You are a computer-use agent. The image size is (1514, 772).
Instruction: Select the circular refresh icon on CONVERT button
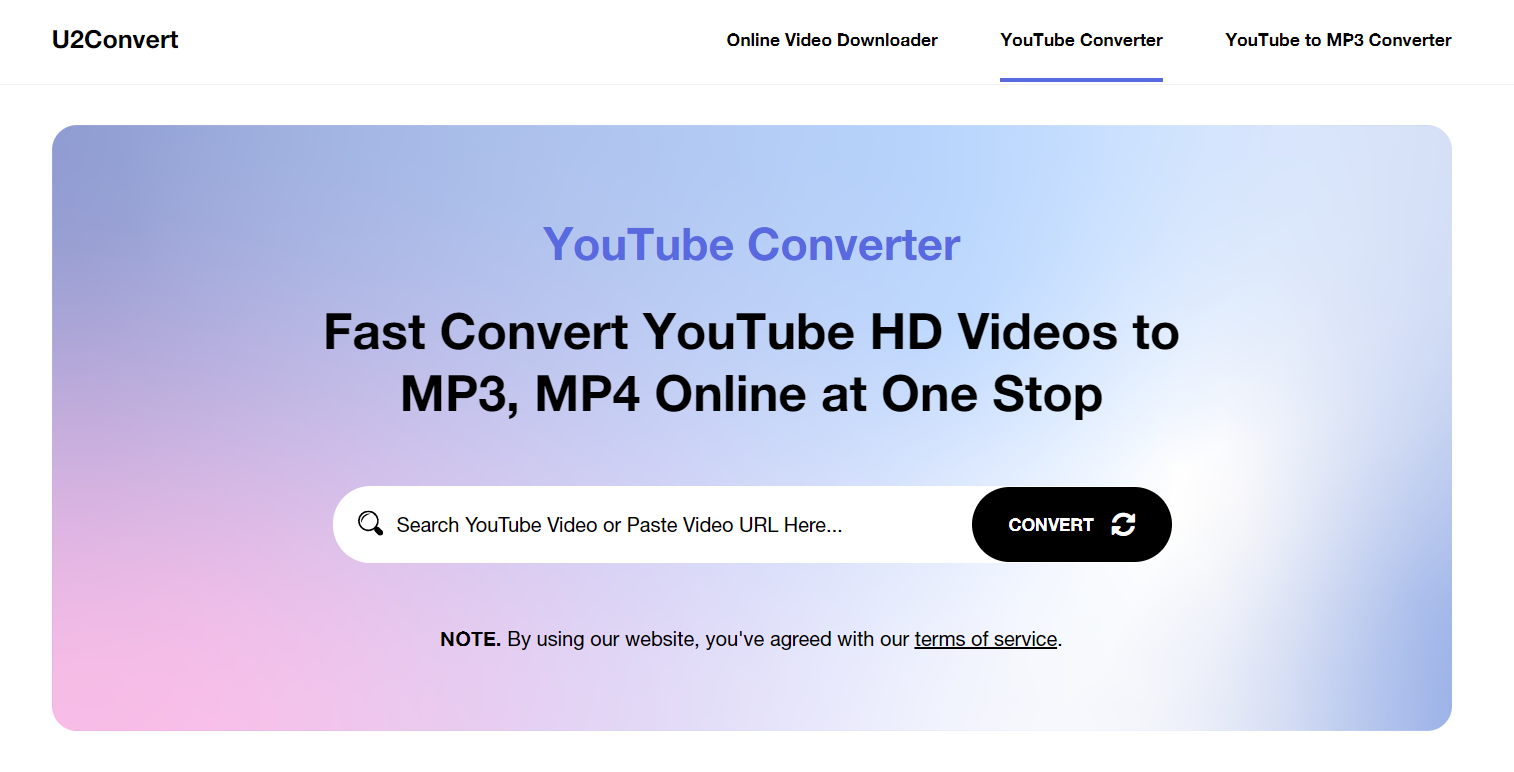[1122, 523]
